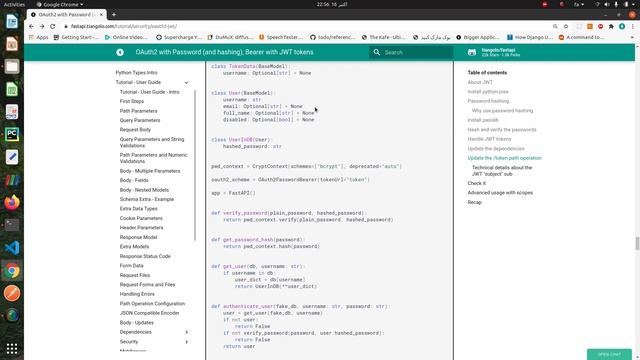Show more bookmarks overflow chevron
The width and height of the screenshot is (640, 360).
633,37
